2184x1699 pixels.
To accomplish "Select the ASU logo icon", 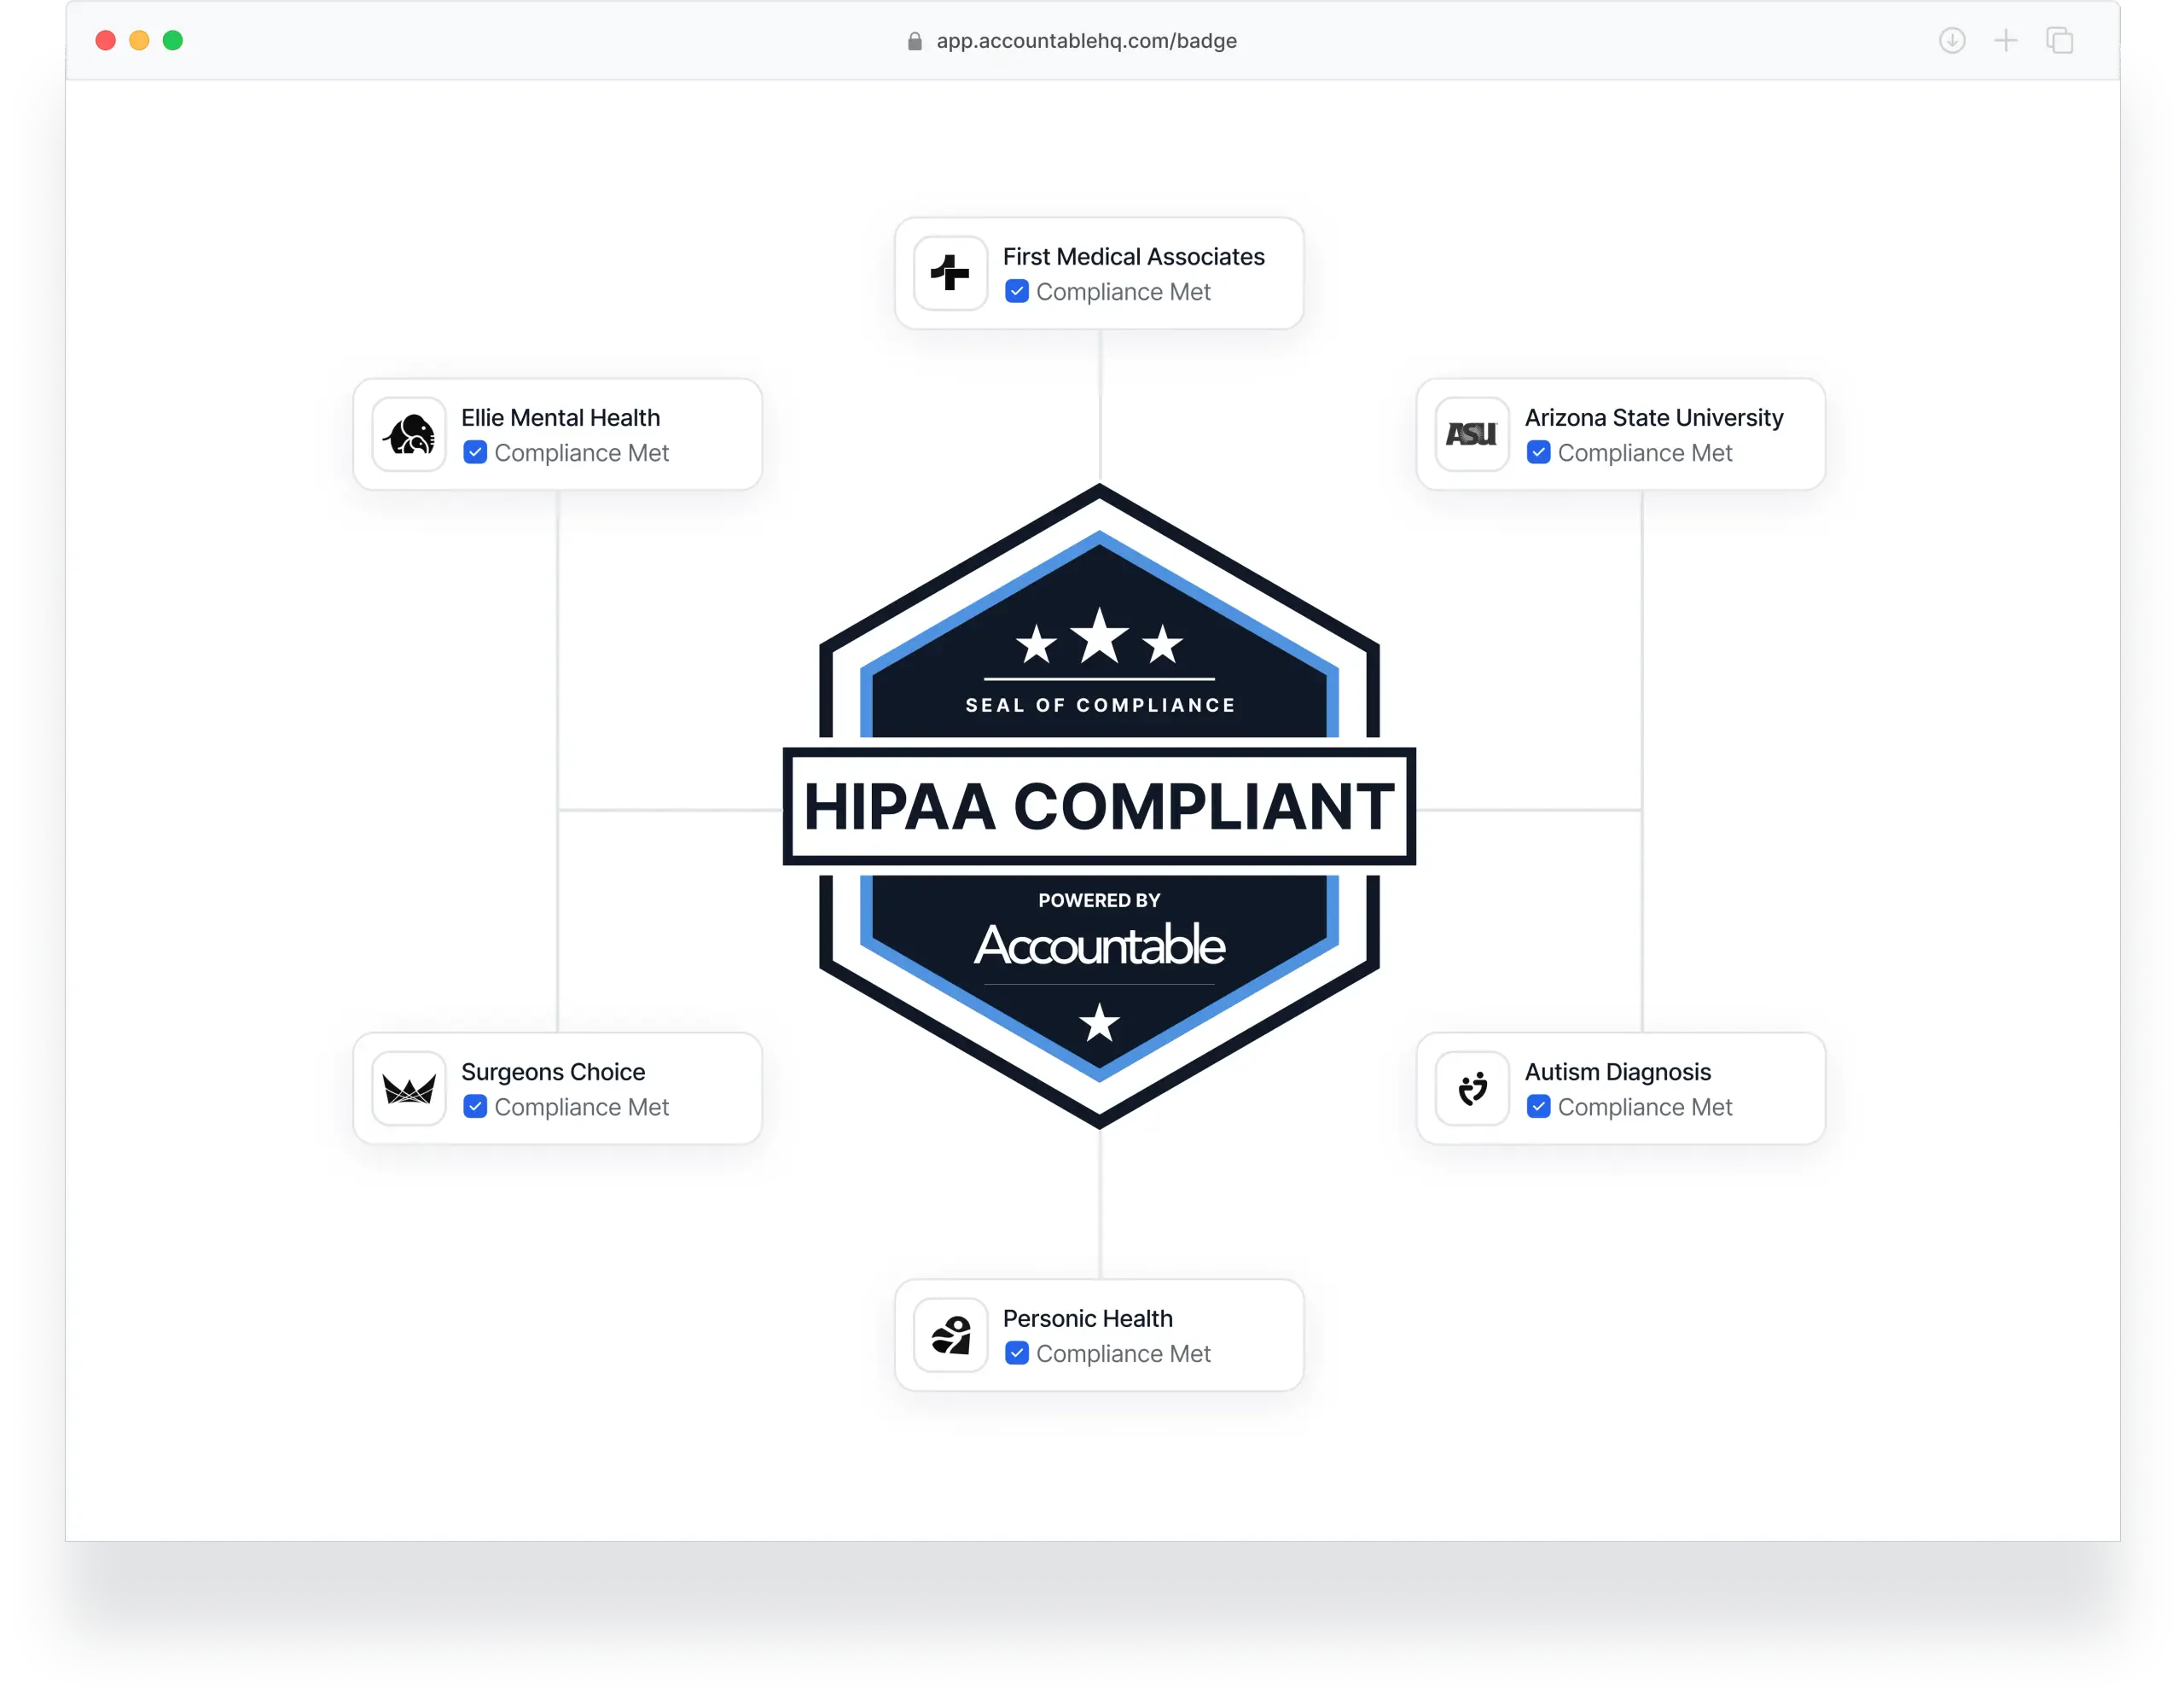I will 1470,434.
